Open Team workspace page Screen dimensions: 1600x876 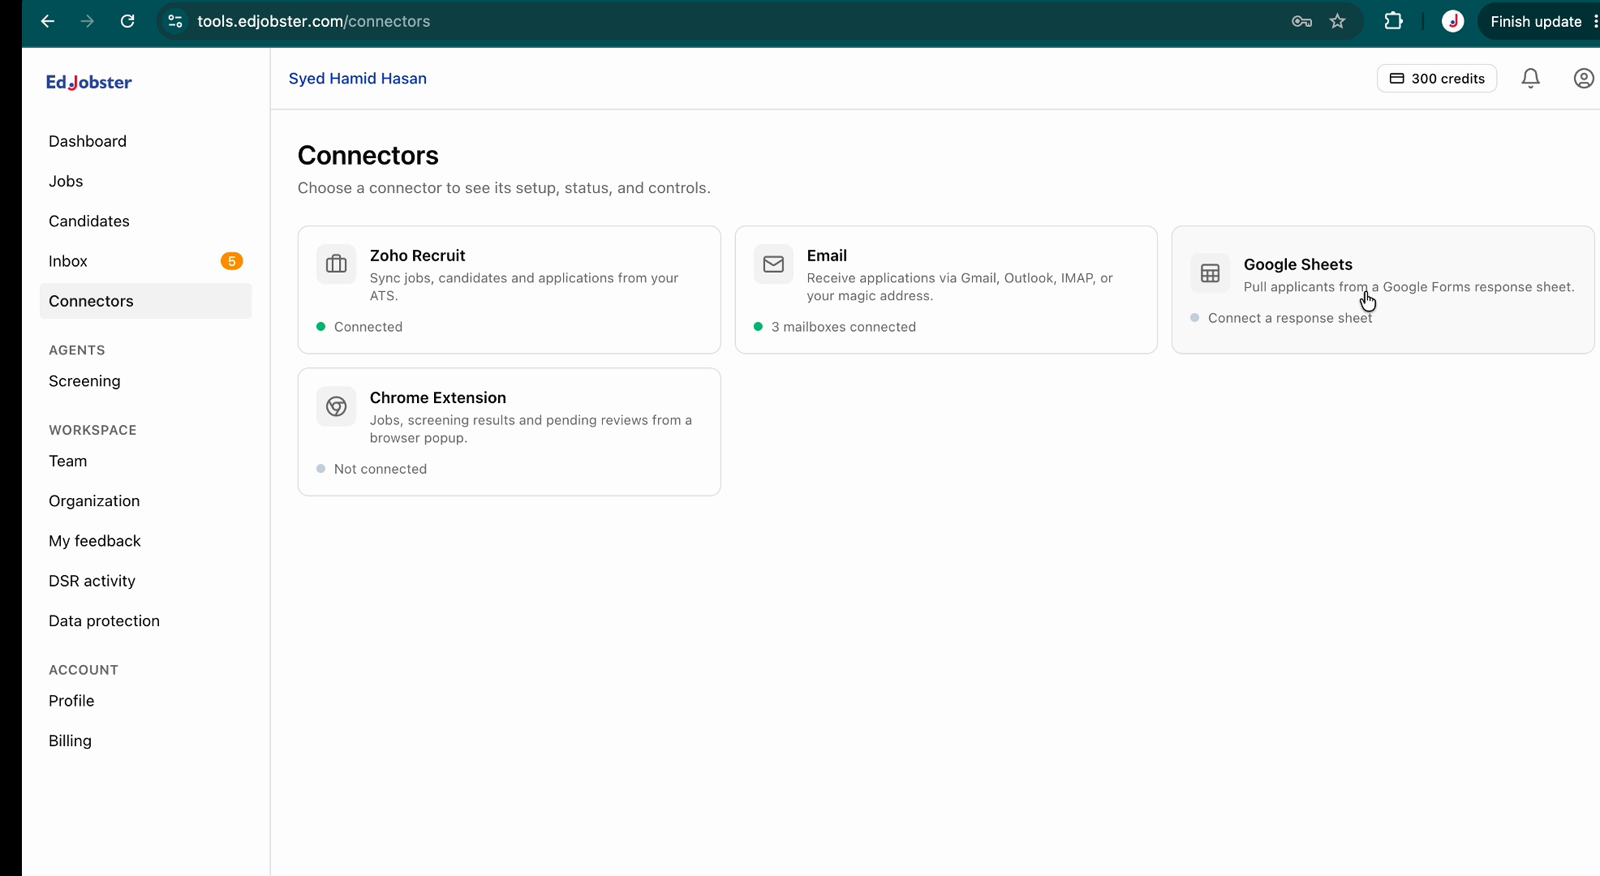tap(146, 461)
